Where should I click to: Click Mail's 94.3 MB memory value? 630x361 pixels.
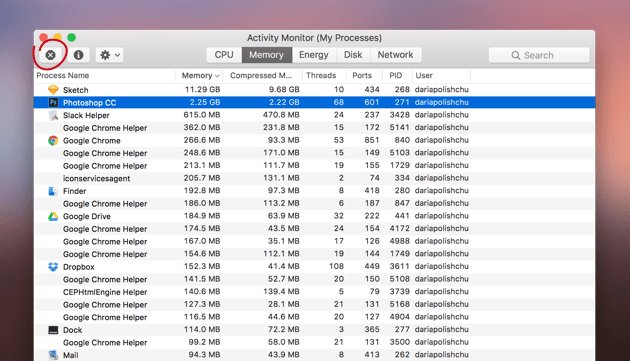[x=205, y=355]
